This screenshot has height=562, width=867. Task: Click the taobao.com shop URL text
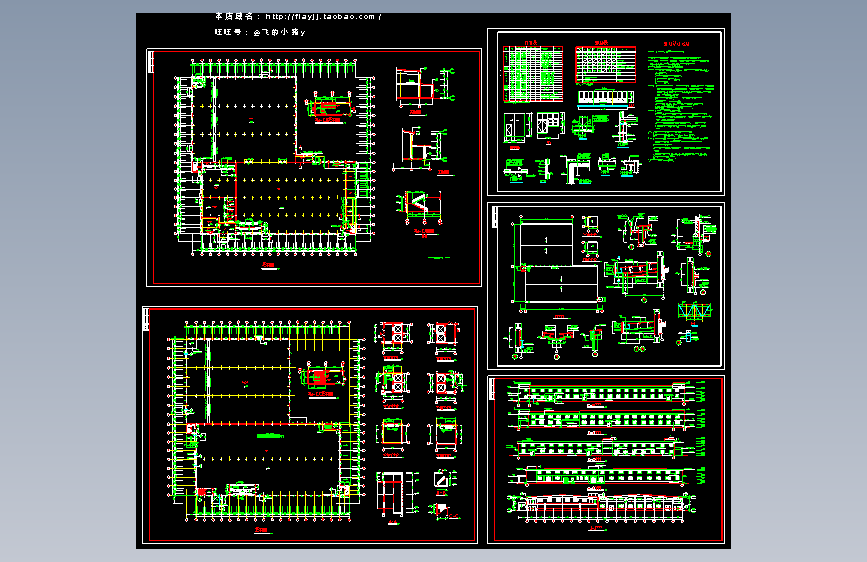coord(323,17)
